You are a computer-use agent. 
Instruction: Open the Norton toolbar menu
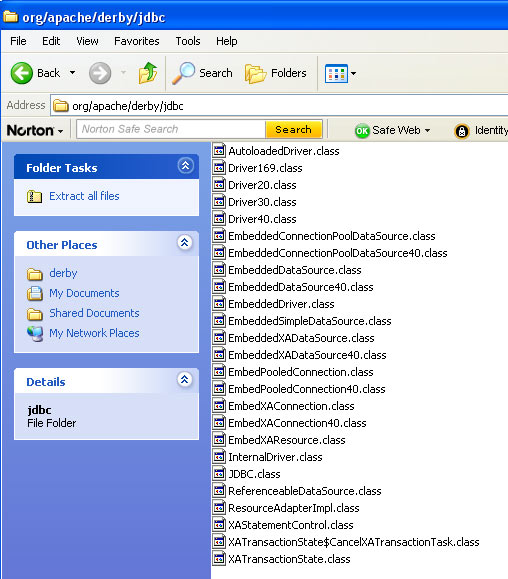tap(35, 130)
